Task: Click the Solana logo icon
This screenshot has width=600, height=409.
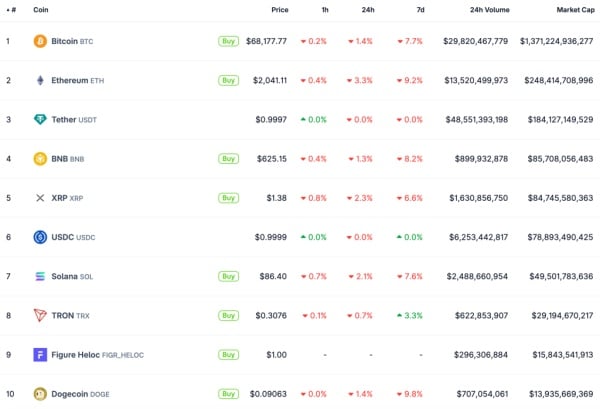Action: coord(40,276)
